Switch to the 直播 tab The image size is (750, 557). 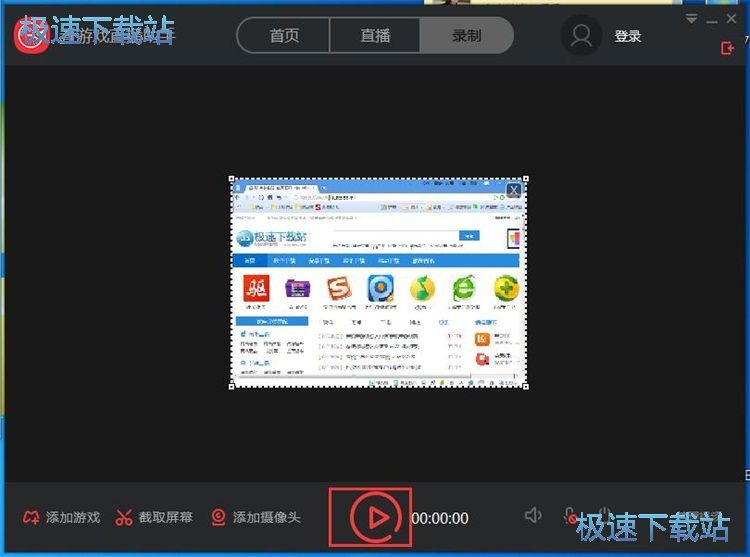click(x=375, y=36)
